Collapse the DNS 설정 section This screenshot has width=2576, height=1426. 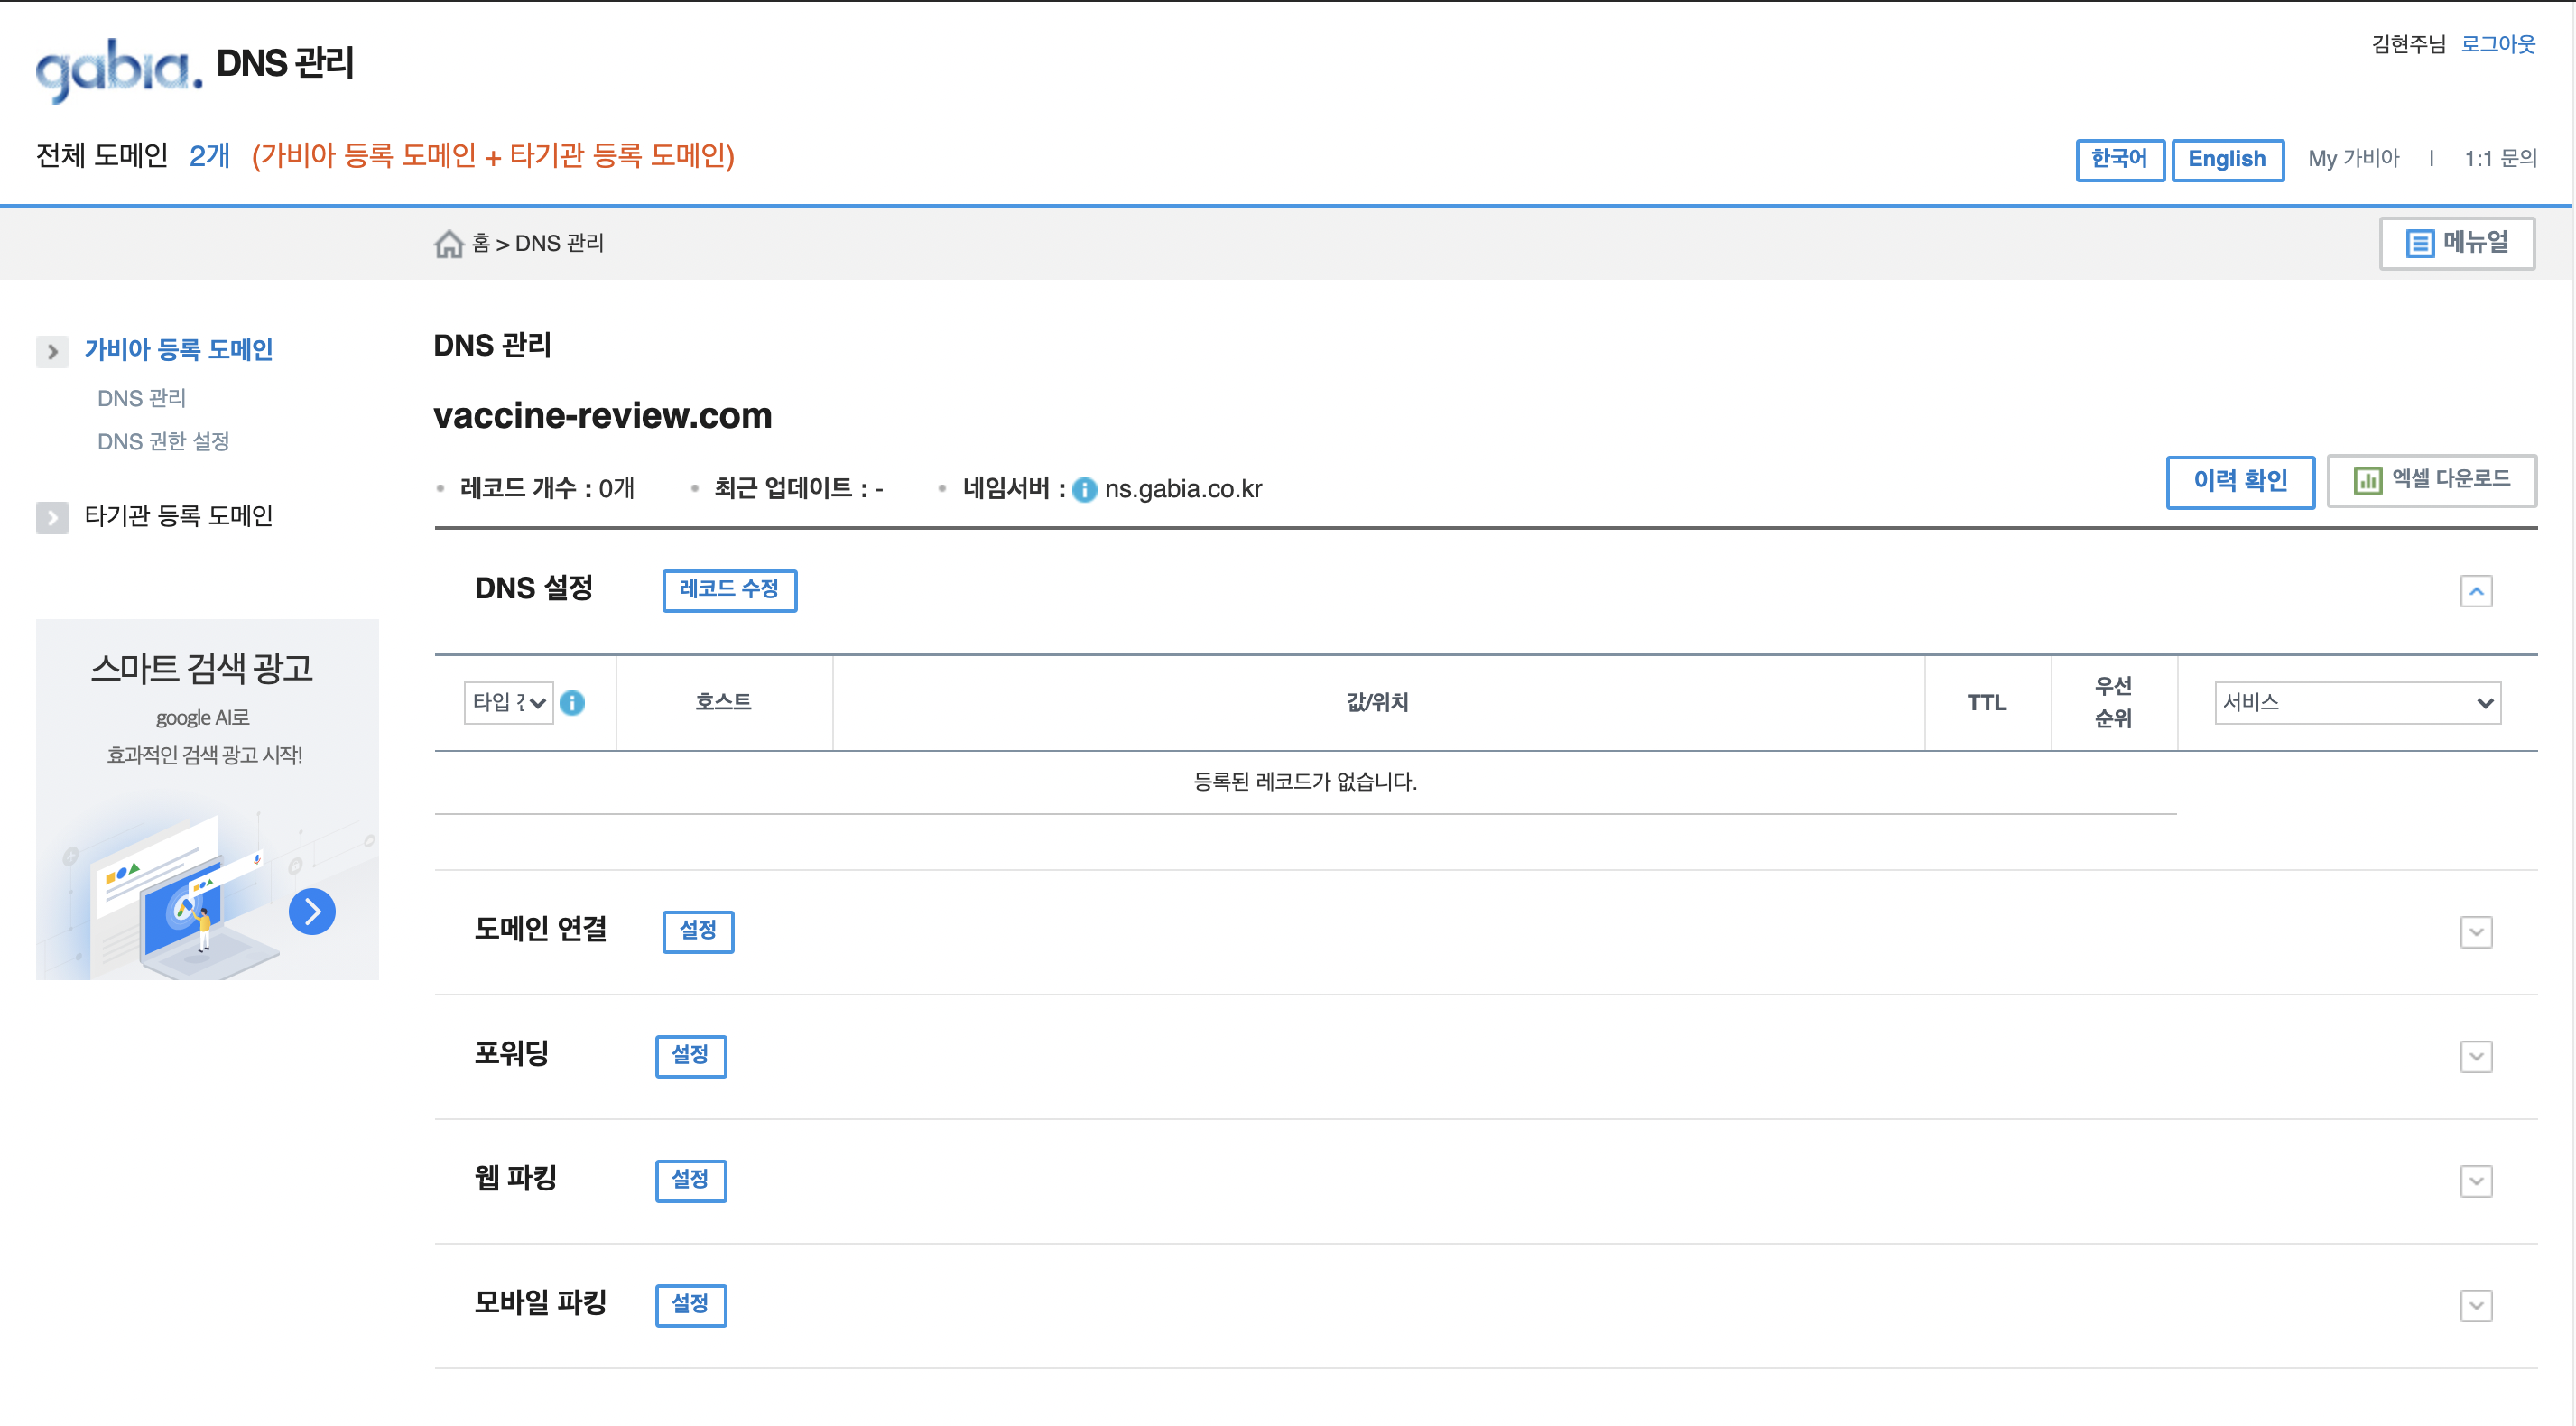pos(2475,591)
